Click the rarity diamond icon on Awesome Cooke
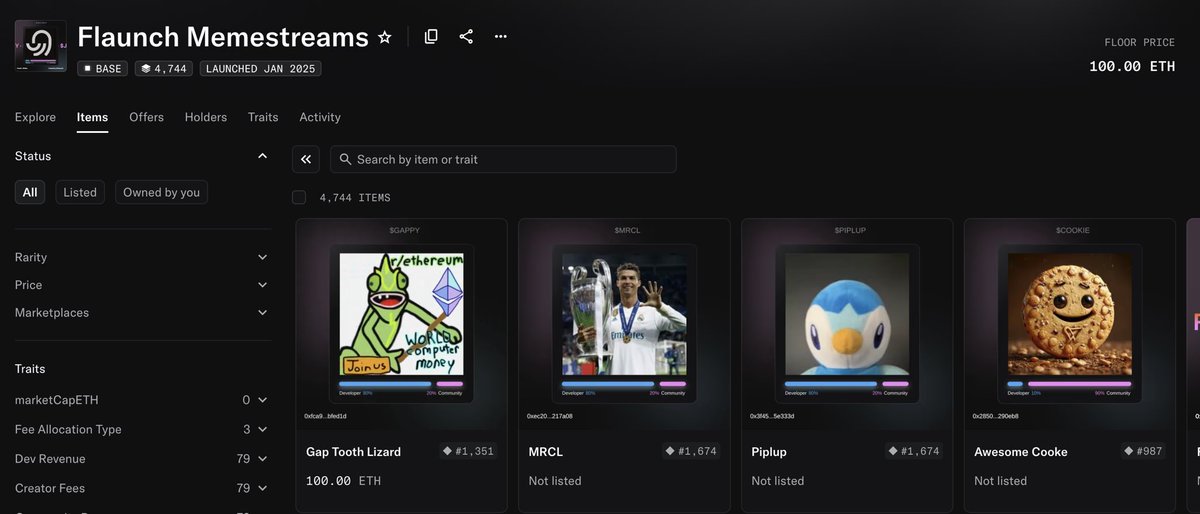 [x=1130, y=451]
